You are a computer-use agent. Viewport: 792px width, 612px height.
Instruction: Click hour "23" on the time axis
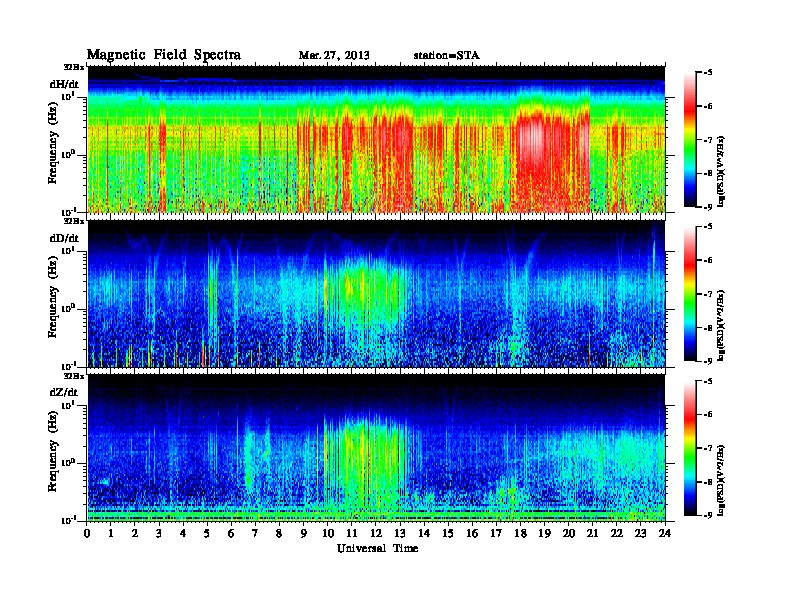641,533
